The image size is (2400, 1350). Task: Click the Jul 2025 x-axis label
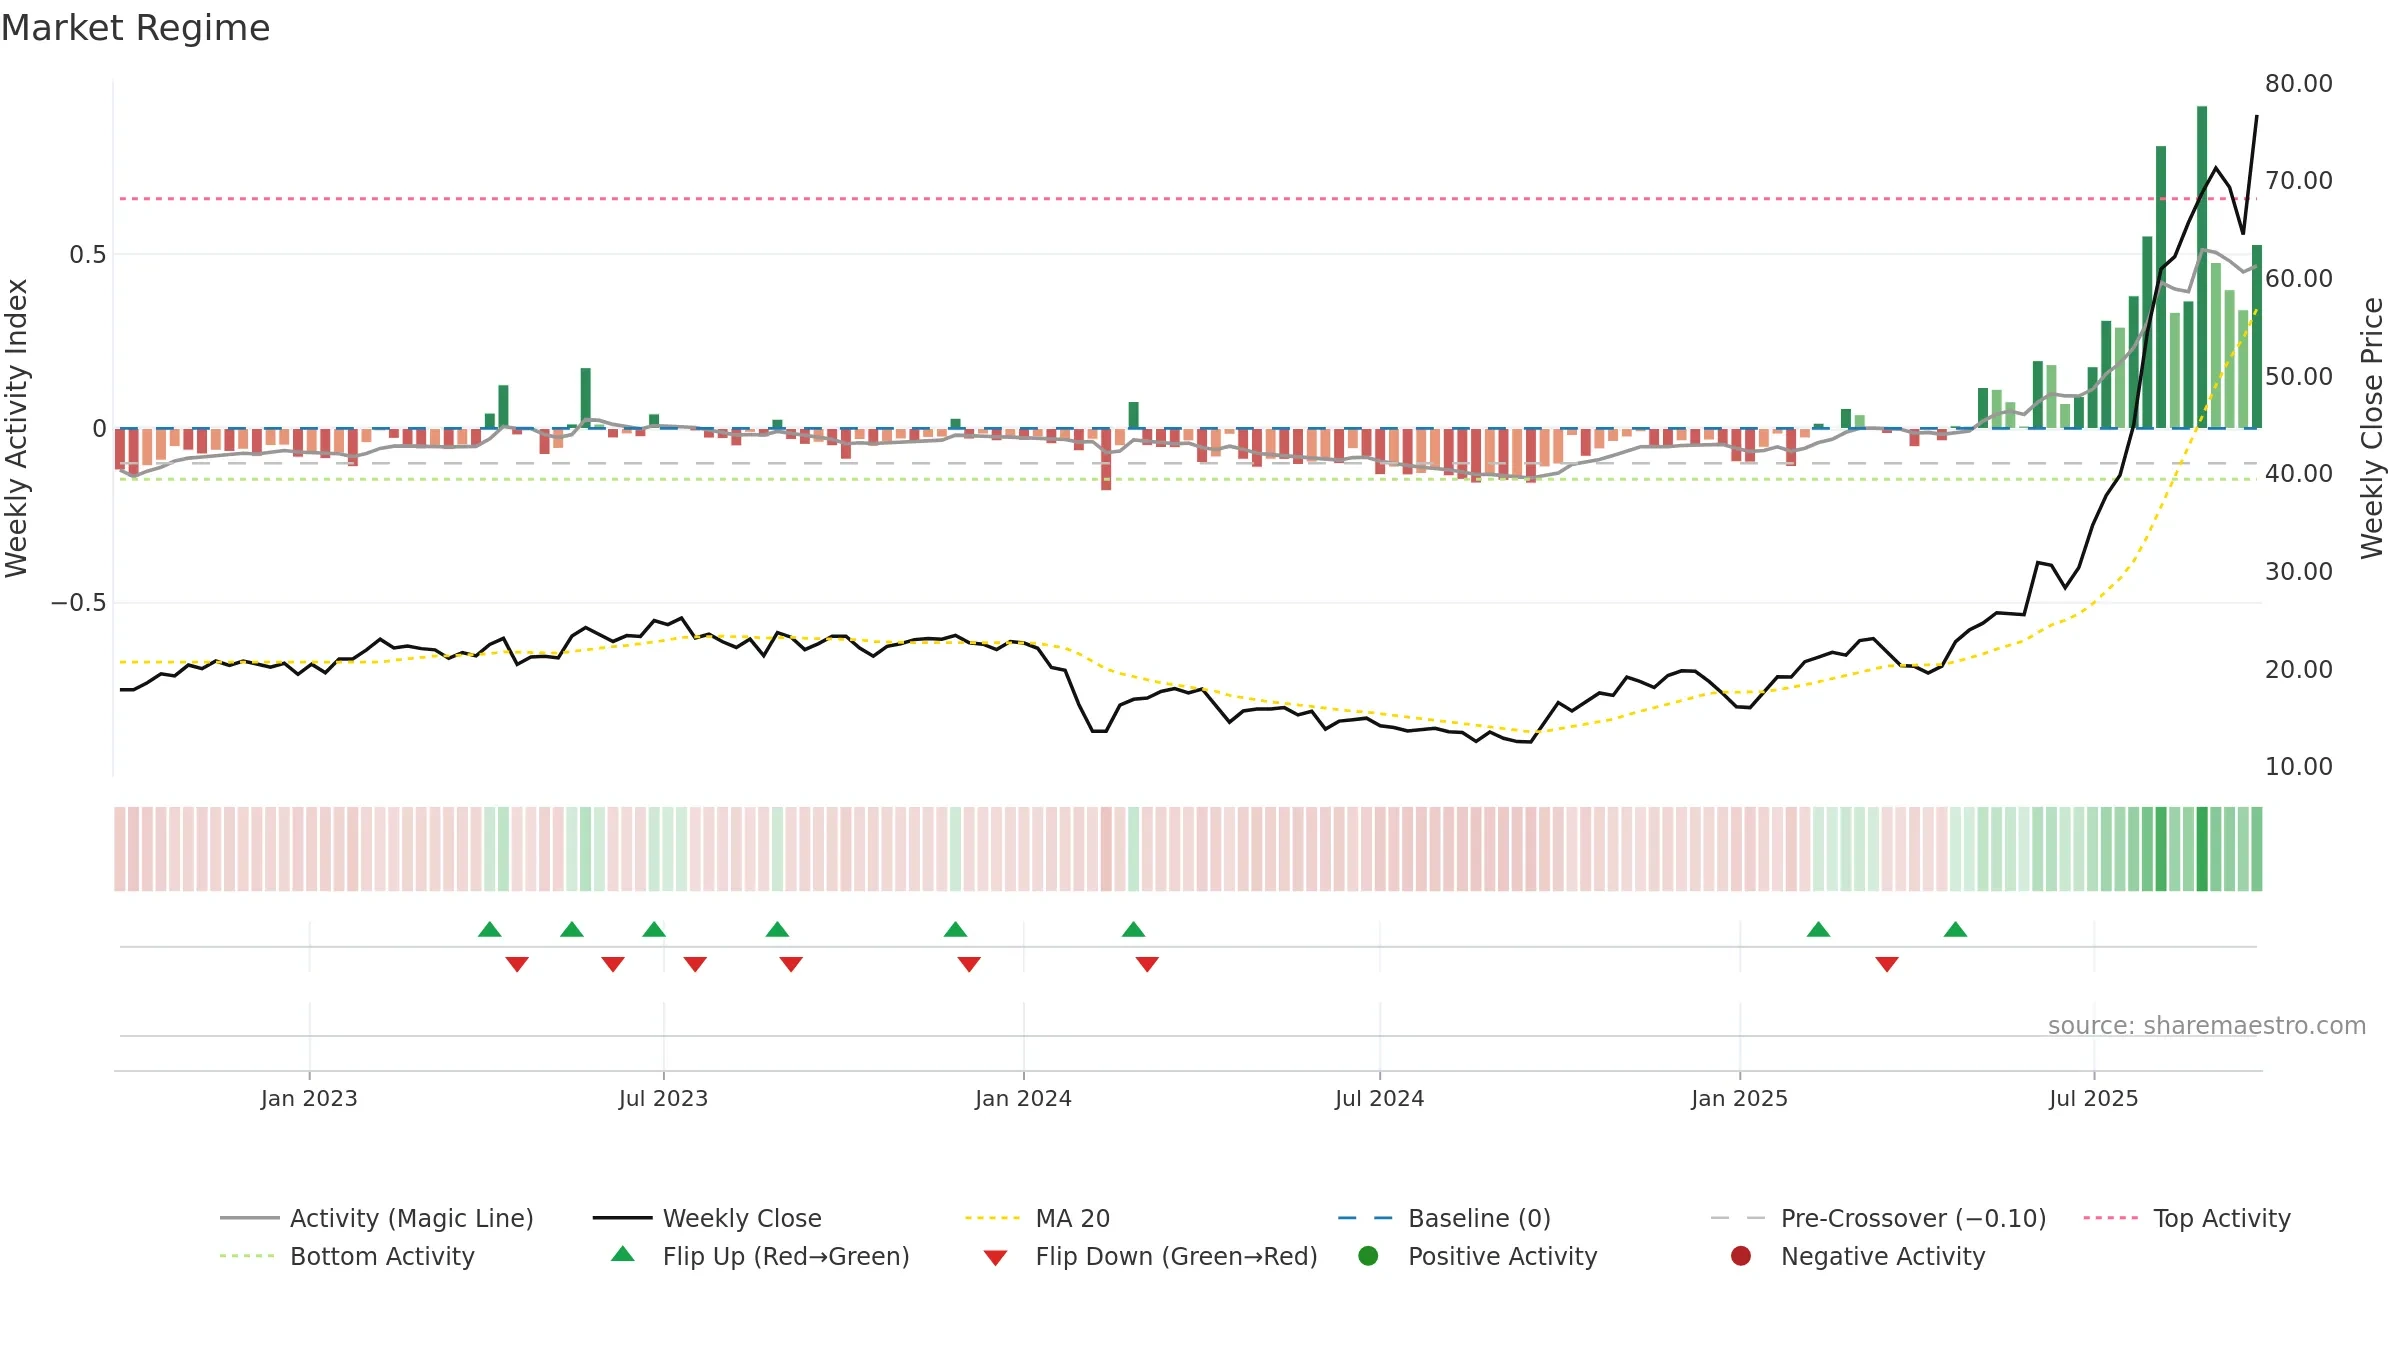pos(2093,1098)
